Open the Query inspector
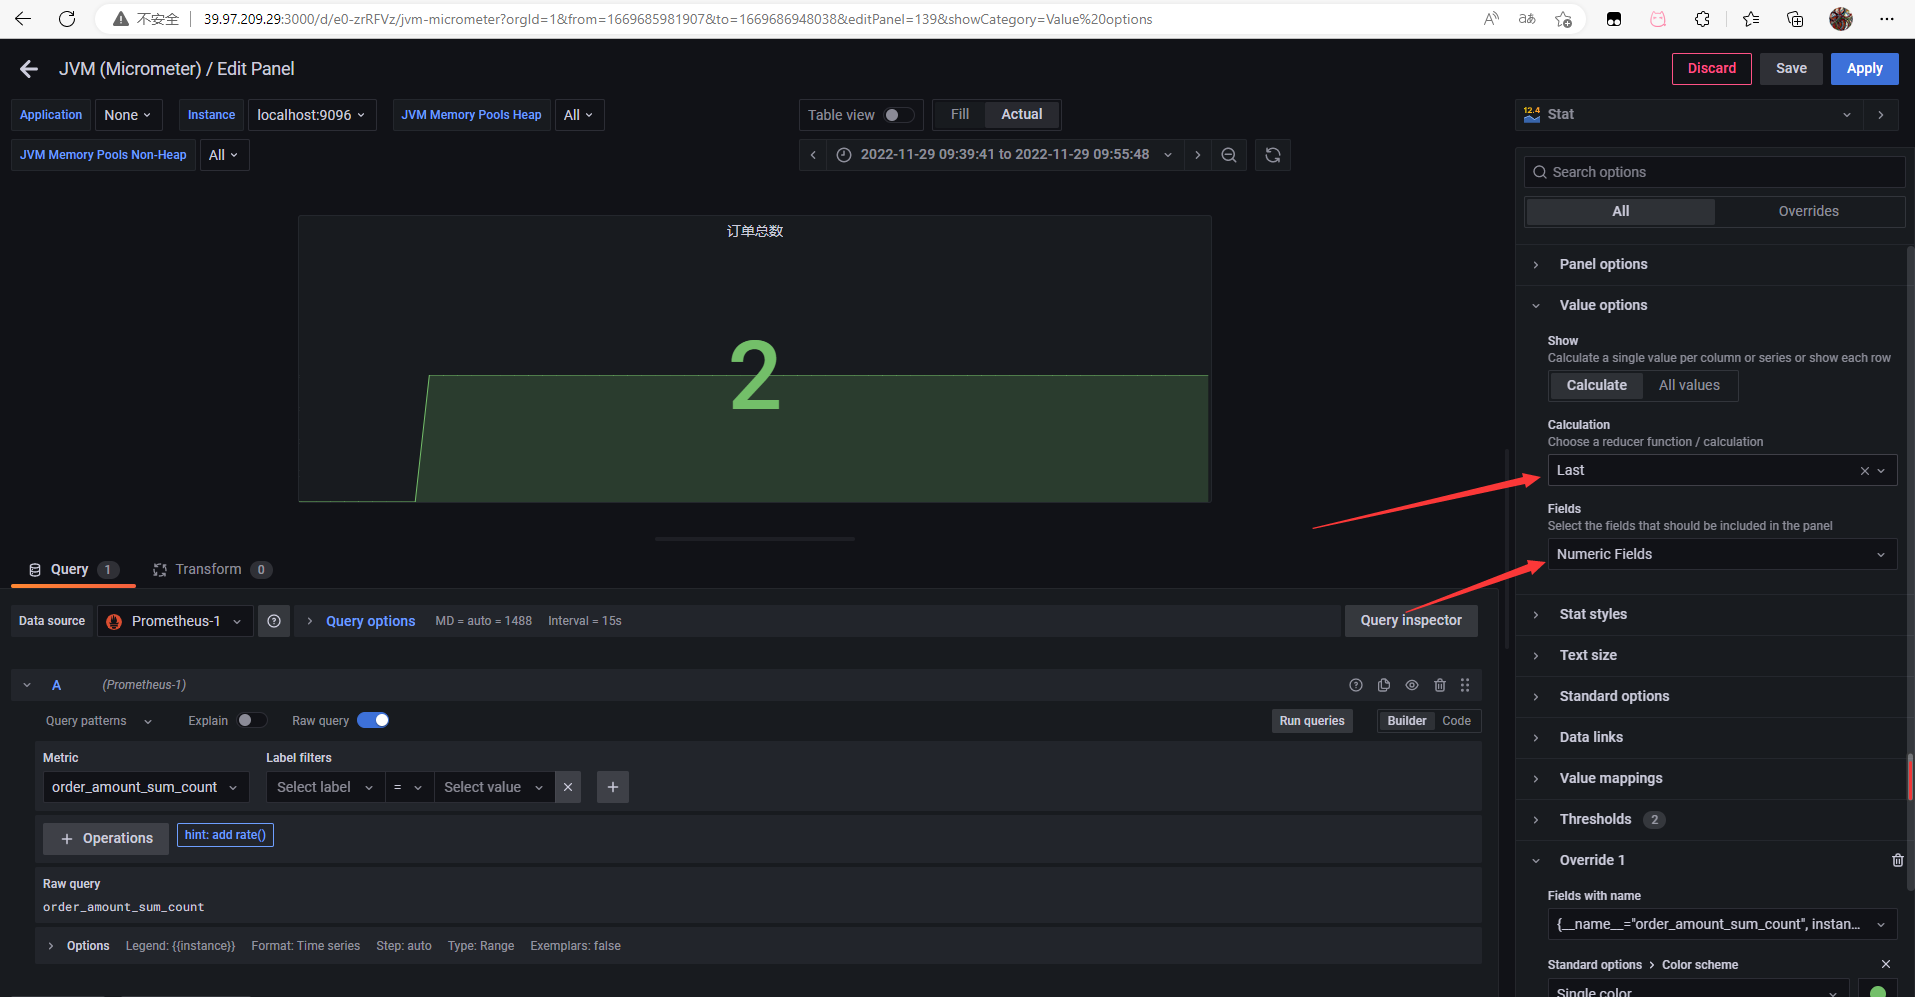The image size is (1915, 997). coord(1411,621)
